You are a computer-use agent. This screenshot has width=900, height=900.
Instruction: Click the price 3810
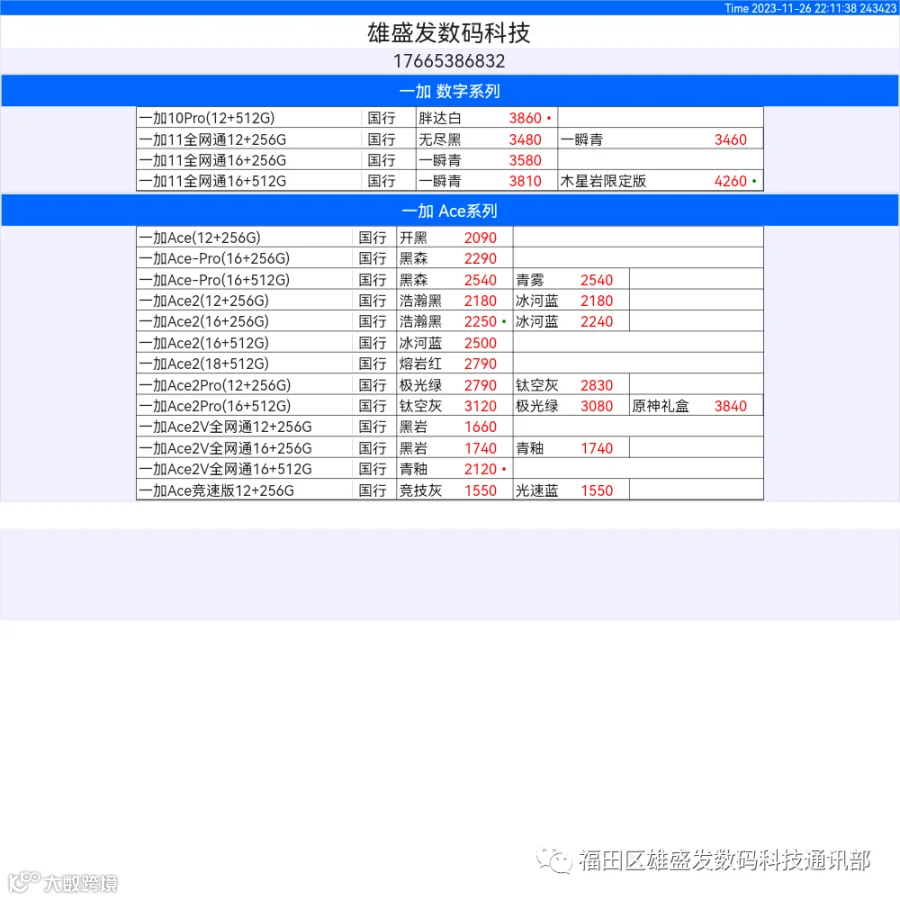pyautogui.click(x=525, y=181)
